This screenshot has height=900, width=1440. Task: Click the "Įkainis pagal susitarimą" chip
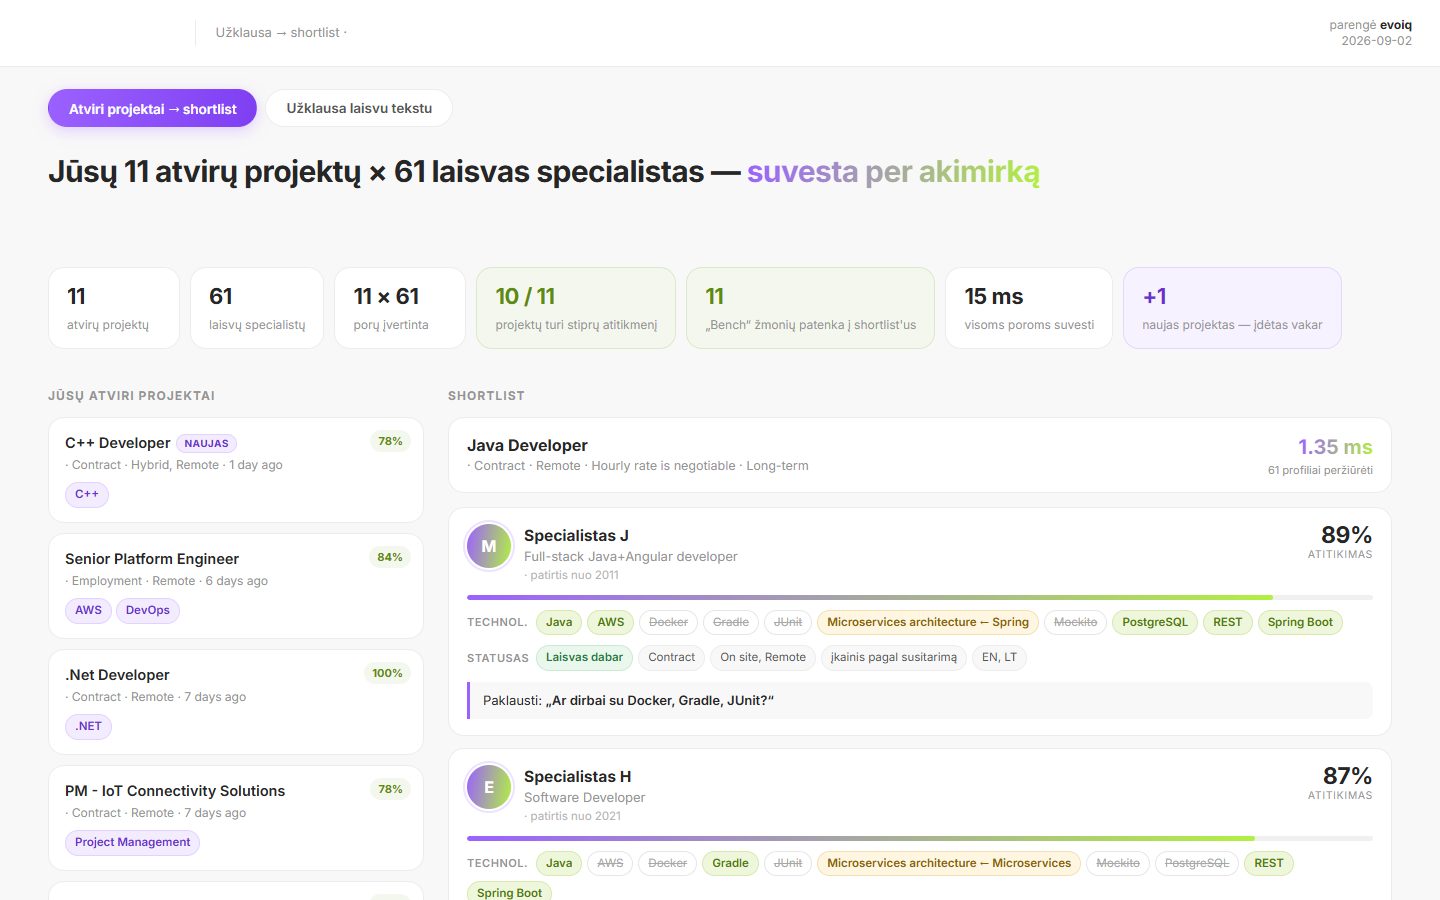coord(894,657)
